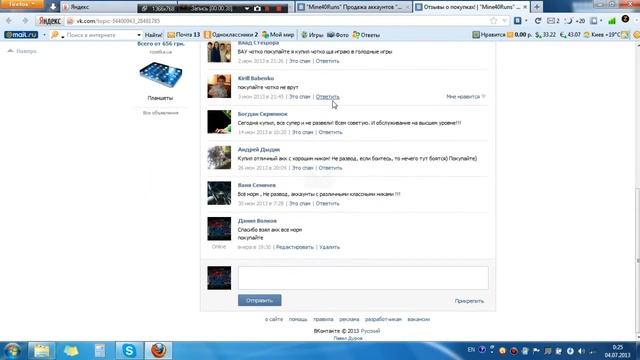Expand the mail.ru search field dropdown
Screen dimensions: 640x360
[x=139, y=35]
